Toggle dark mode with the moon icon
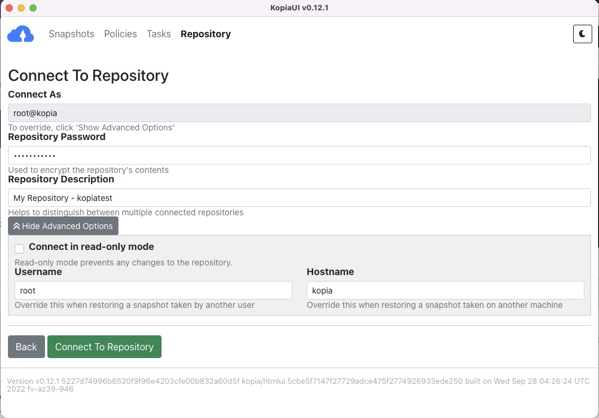 pos(582,34)
